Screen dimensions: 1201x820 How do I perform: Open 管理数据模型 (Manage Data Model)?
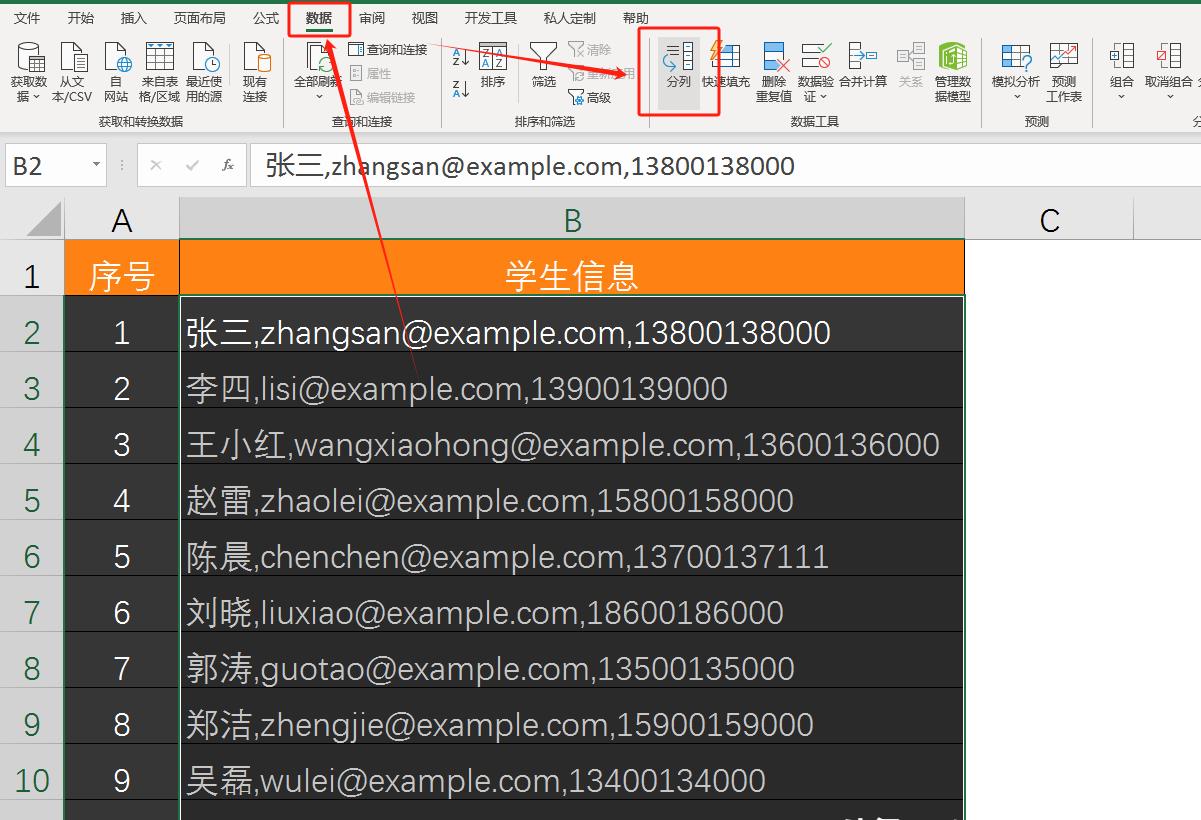pyautogui.click(x=953, y=71)
